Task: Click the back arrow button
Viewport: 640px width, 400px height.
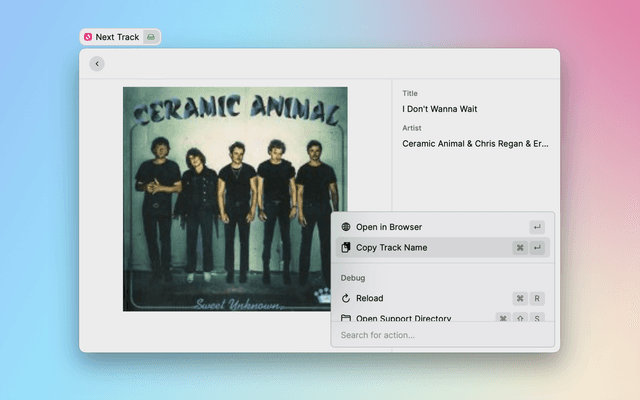Action: click(x=97, y=64)
